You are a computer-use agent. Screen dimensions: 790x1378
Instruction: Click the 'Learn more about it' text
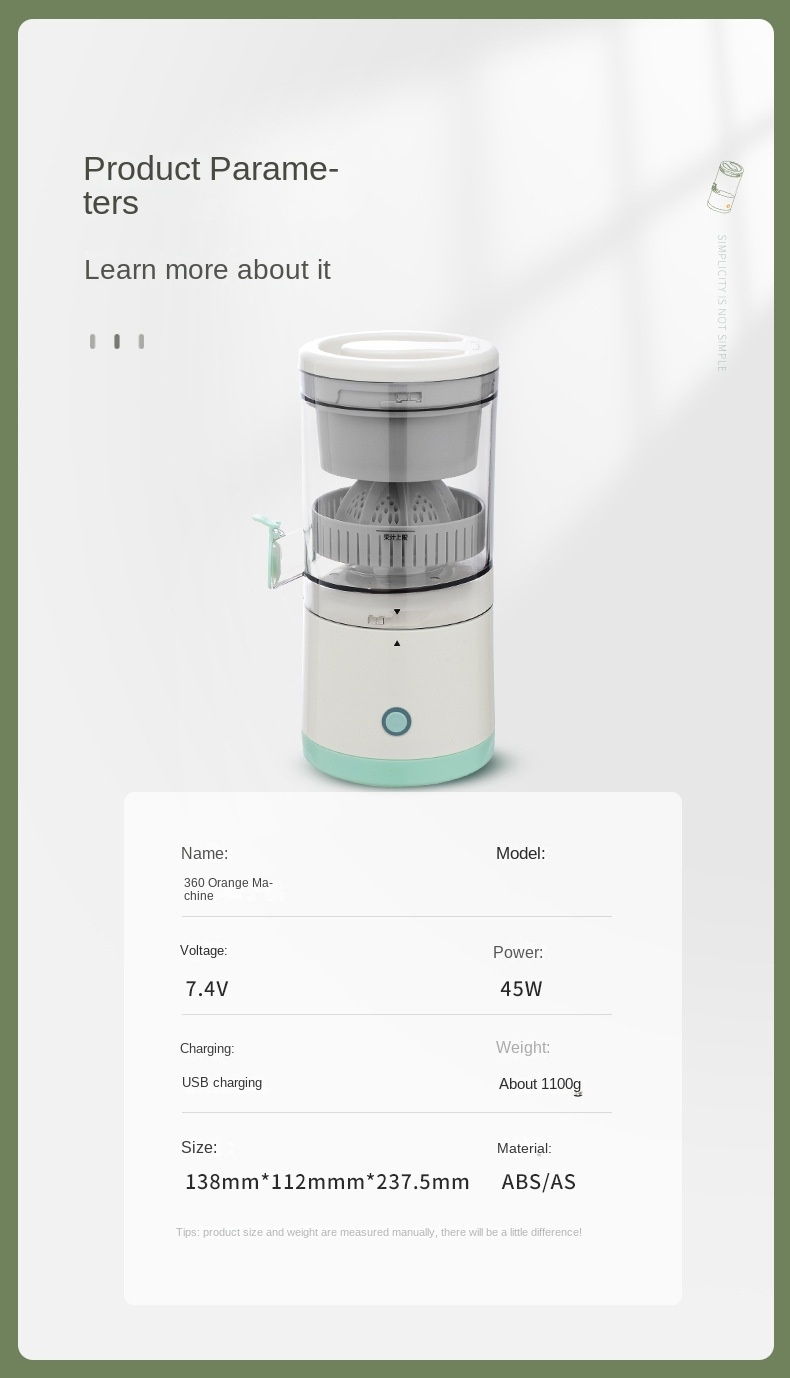[207, 269]
